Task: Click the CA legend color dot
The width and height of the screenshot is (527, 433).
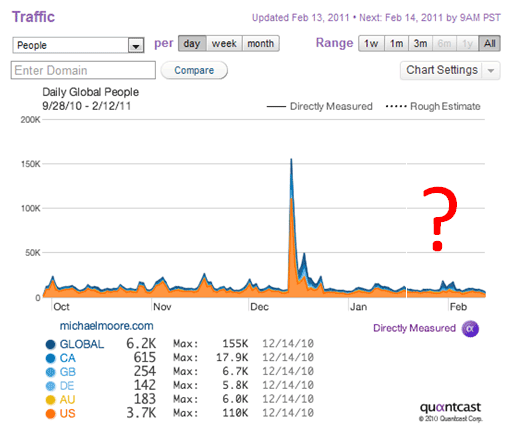Action: tap(50, 358)
